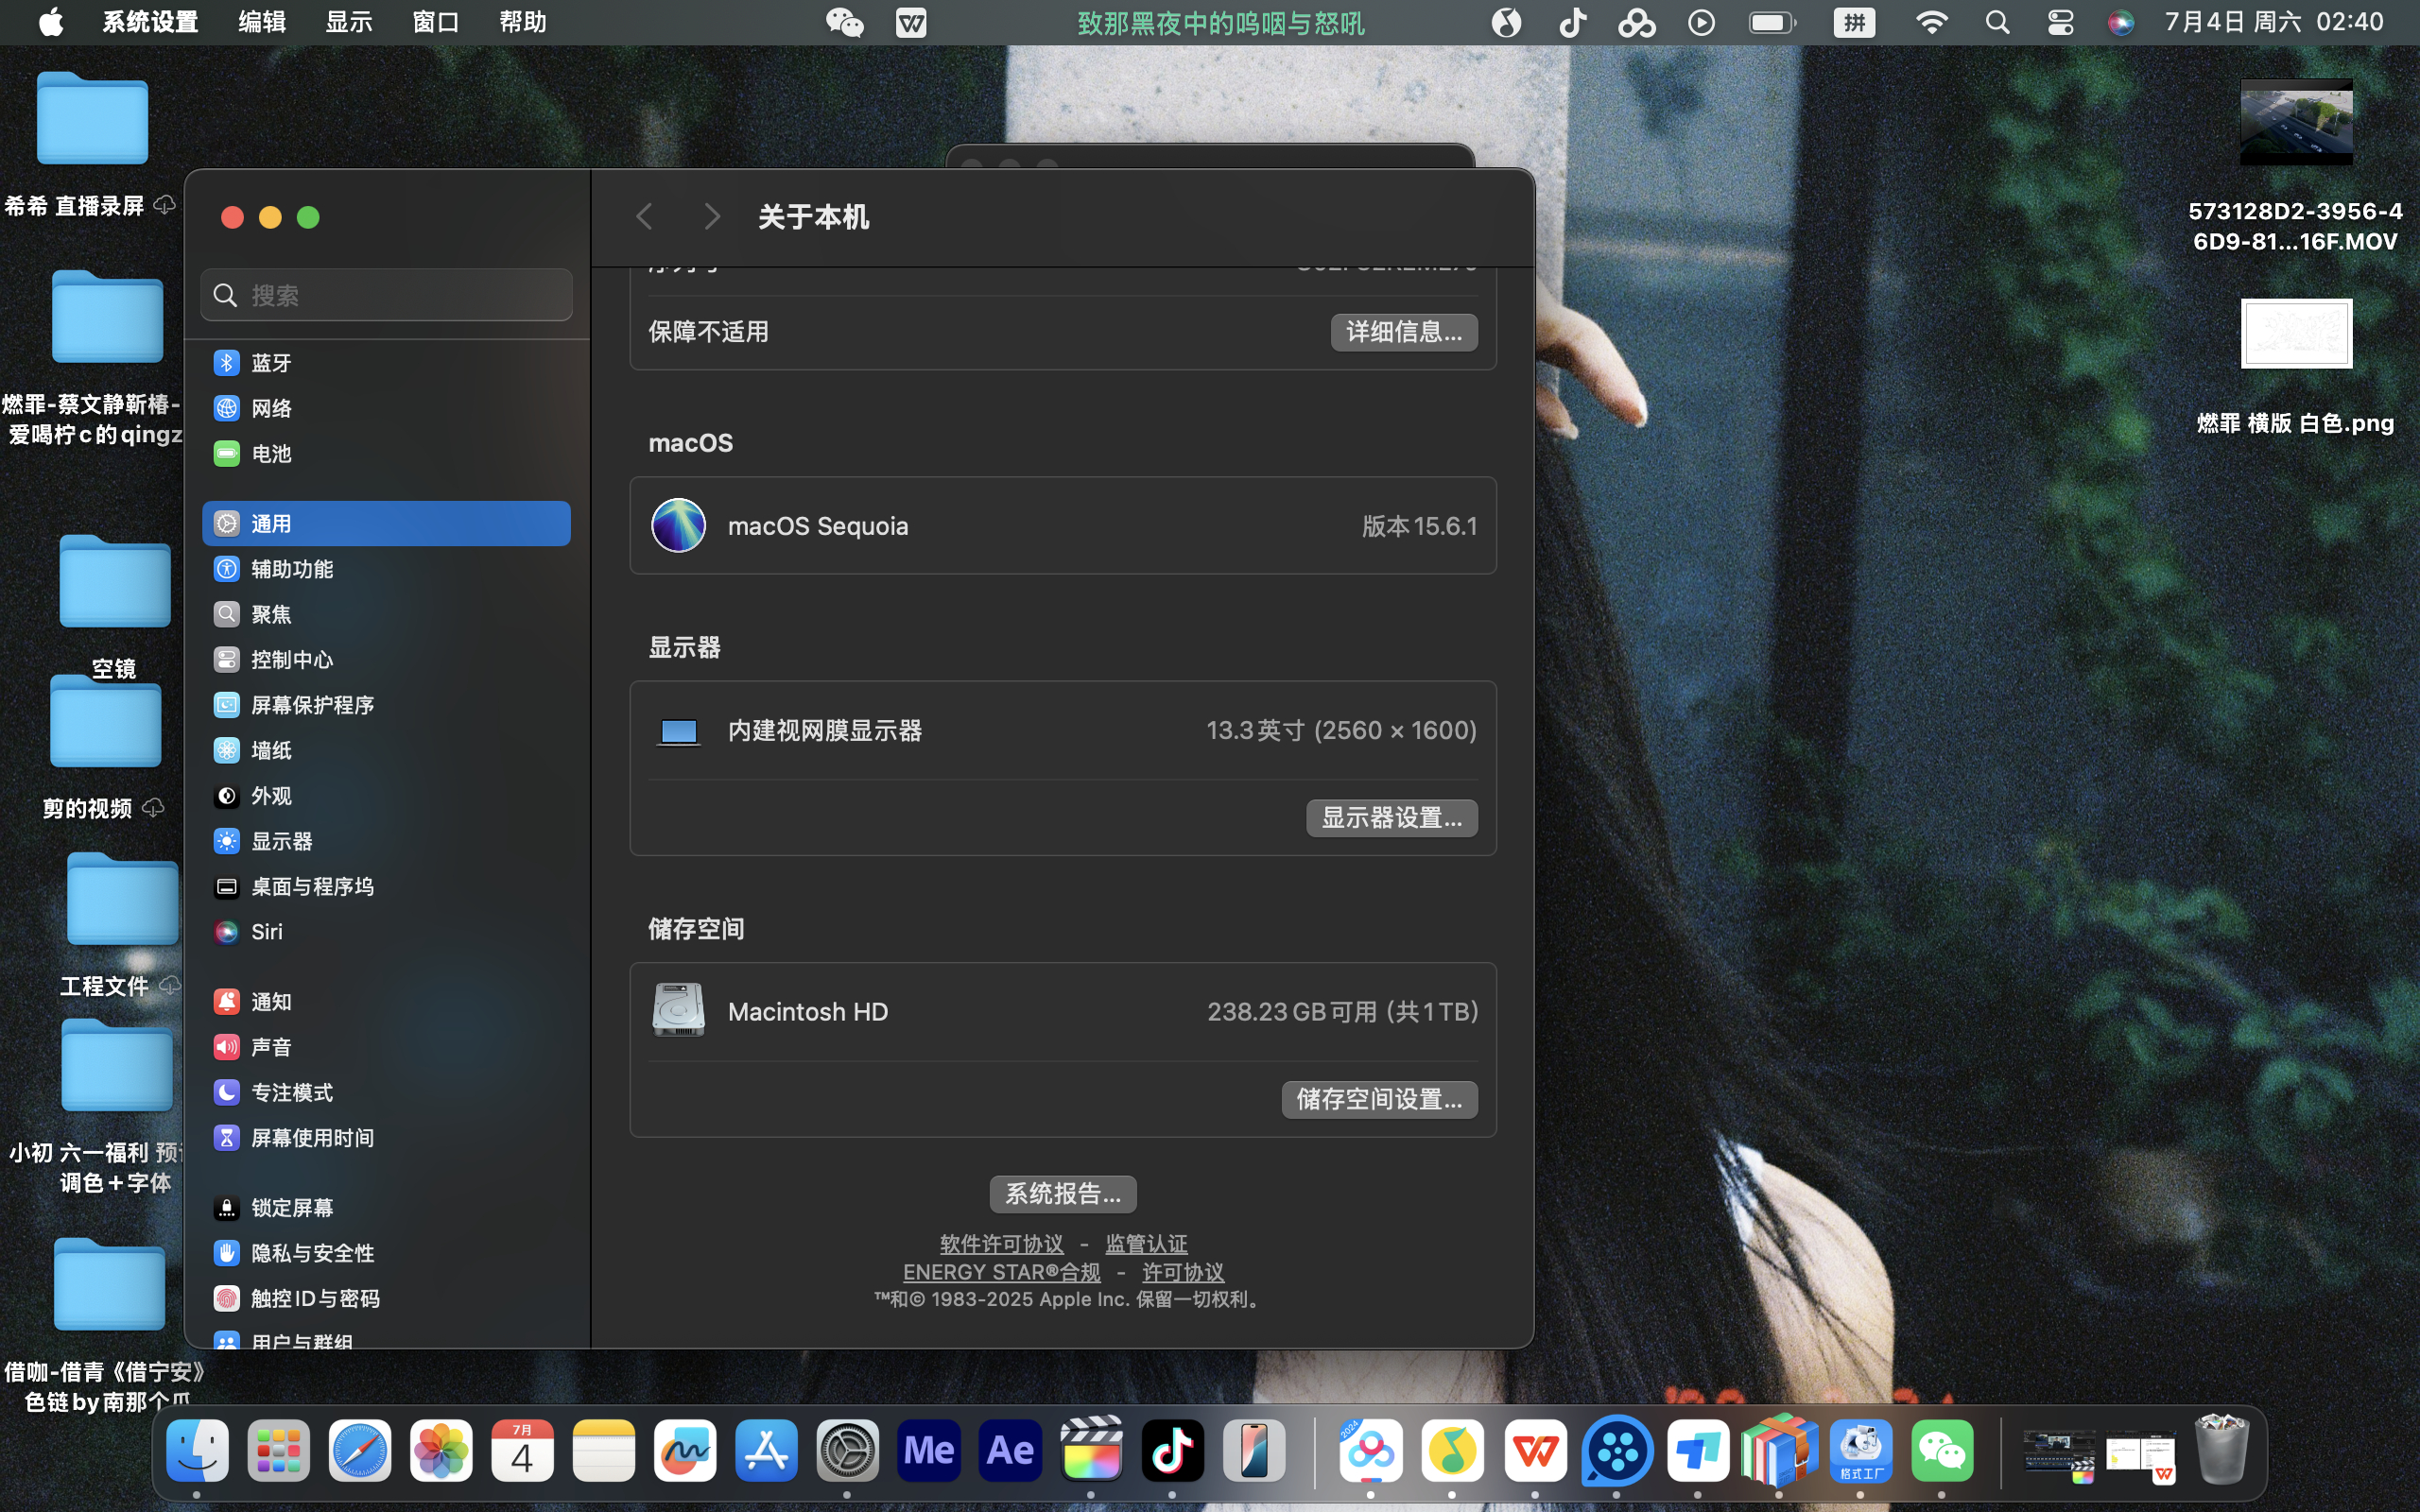This screenshot has height=1512, width=2420.
Task: Select 隐私与安全性 in the sidebar
Action: point(386,1253)
